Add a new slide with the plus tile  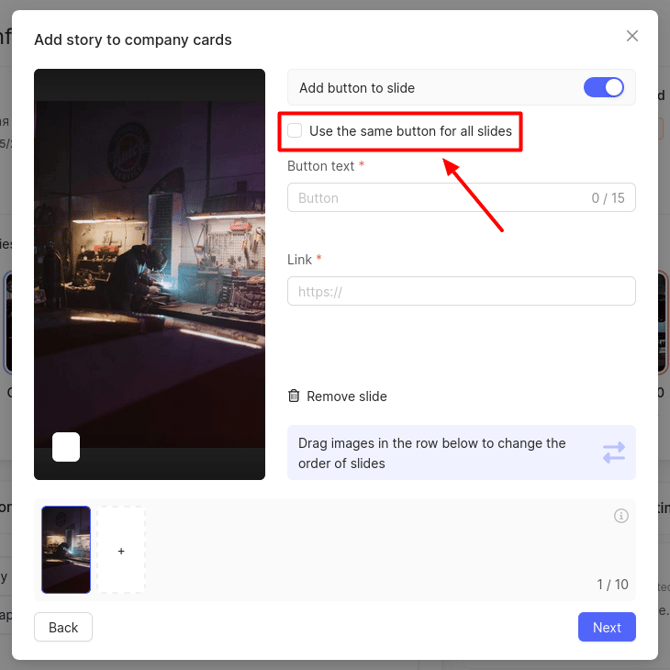click(x=121, y=551)
